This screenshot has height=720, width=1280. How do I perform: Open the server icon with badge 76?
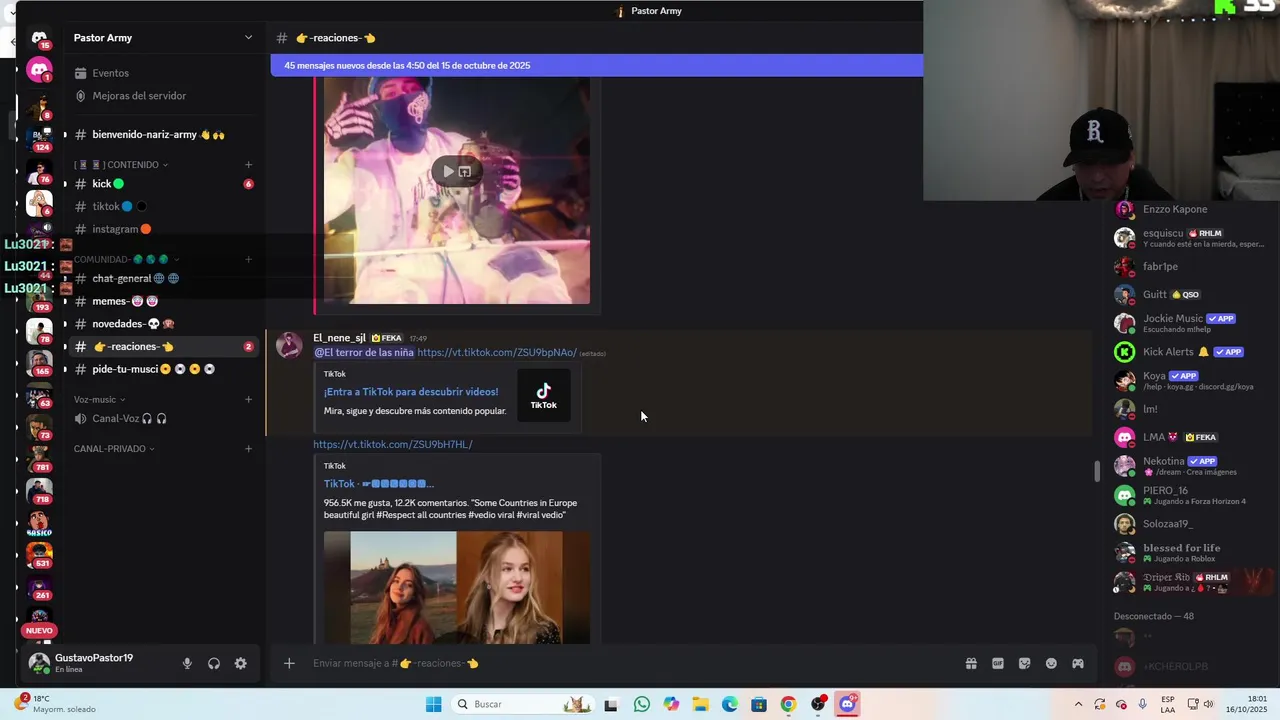pyautogui.click(x=39, y=171)
